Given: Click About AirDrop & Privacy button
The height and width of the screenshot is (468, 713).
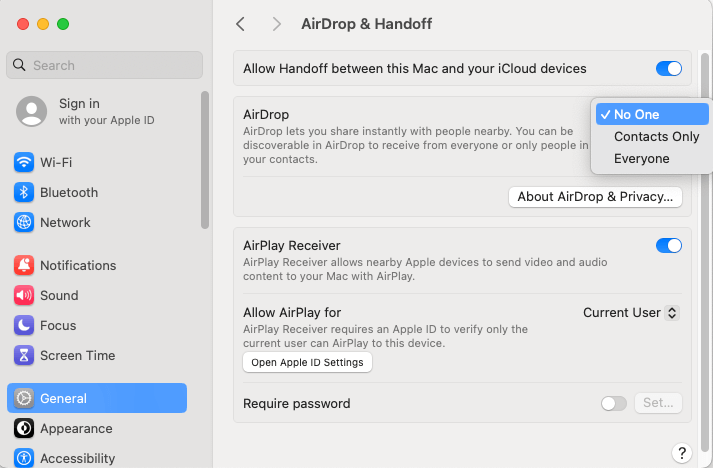Looking at the screenshot, I should [x=595, y=197].
